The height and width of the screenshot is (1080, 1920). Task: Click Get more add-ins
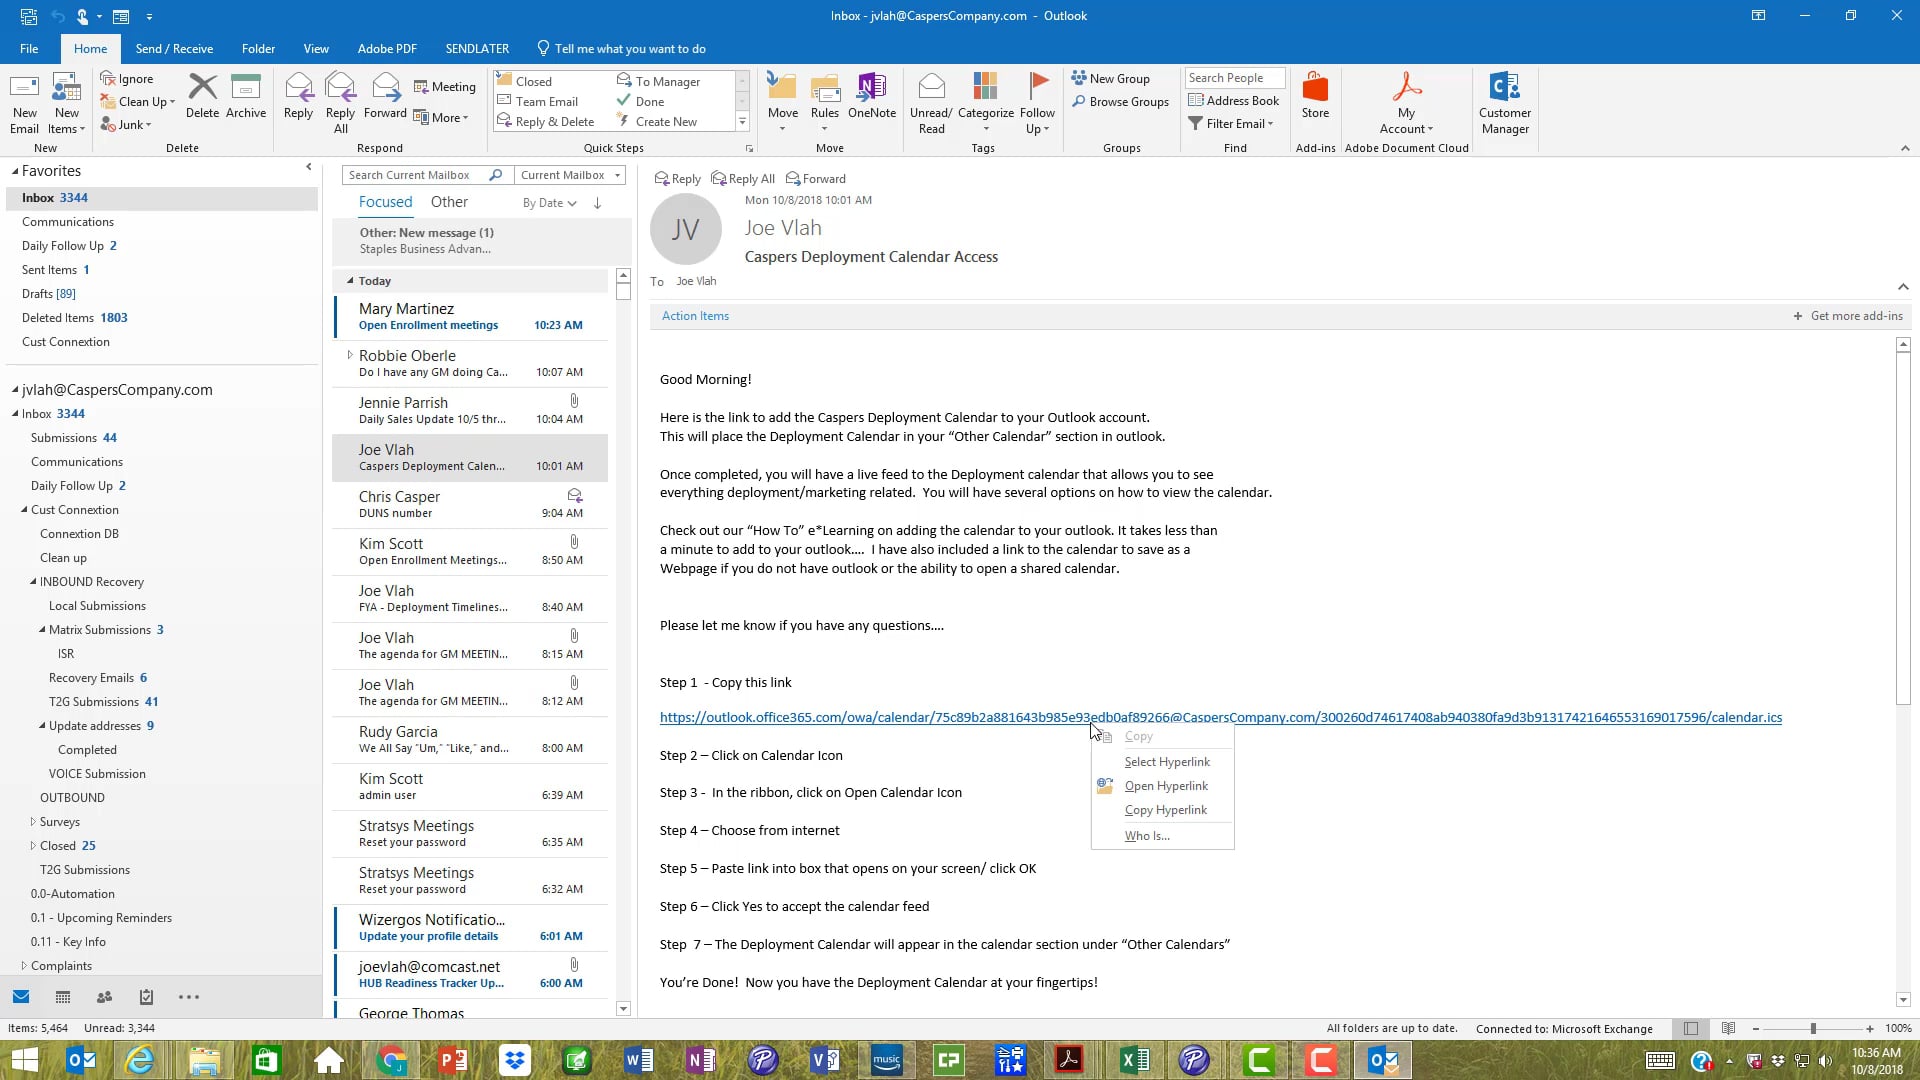tap(1848, 316)
